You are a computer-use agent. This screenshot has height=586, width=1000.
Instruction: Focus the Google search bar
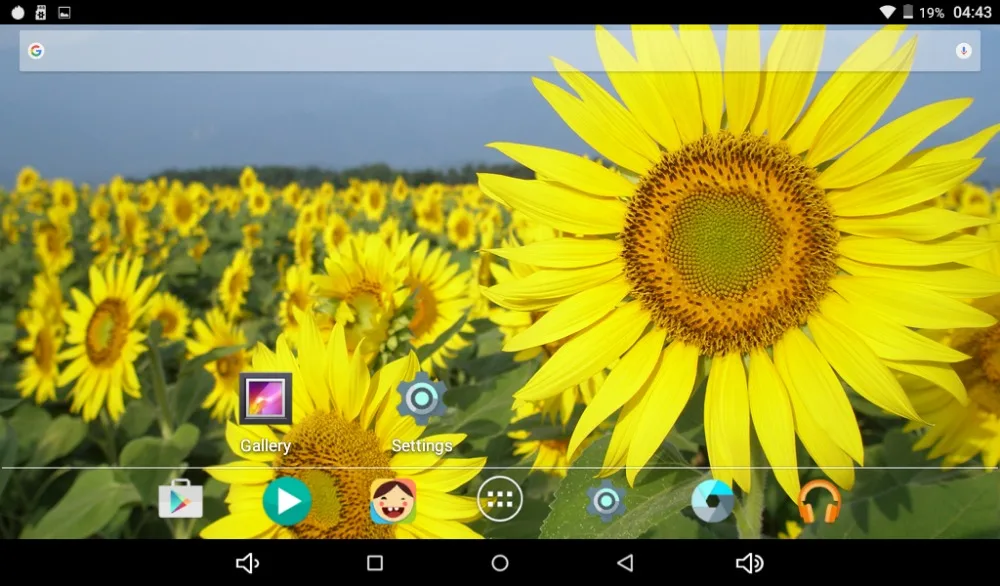point(500,51)
